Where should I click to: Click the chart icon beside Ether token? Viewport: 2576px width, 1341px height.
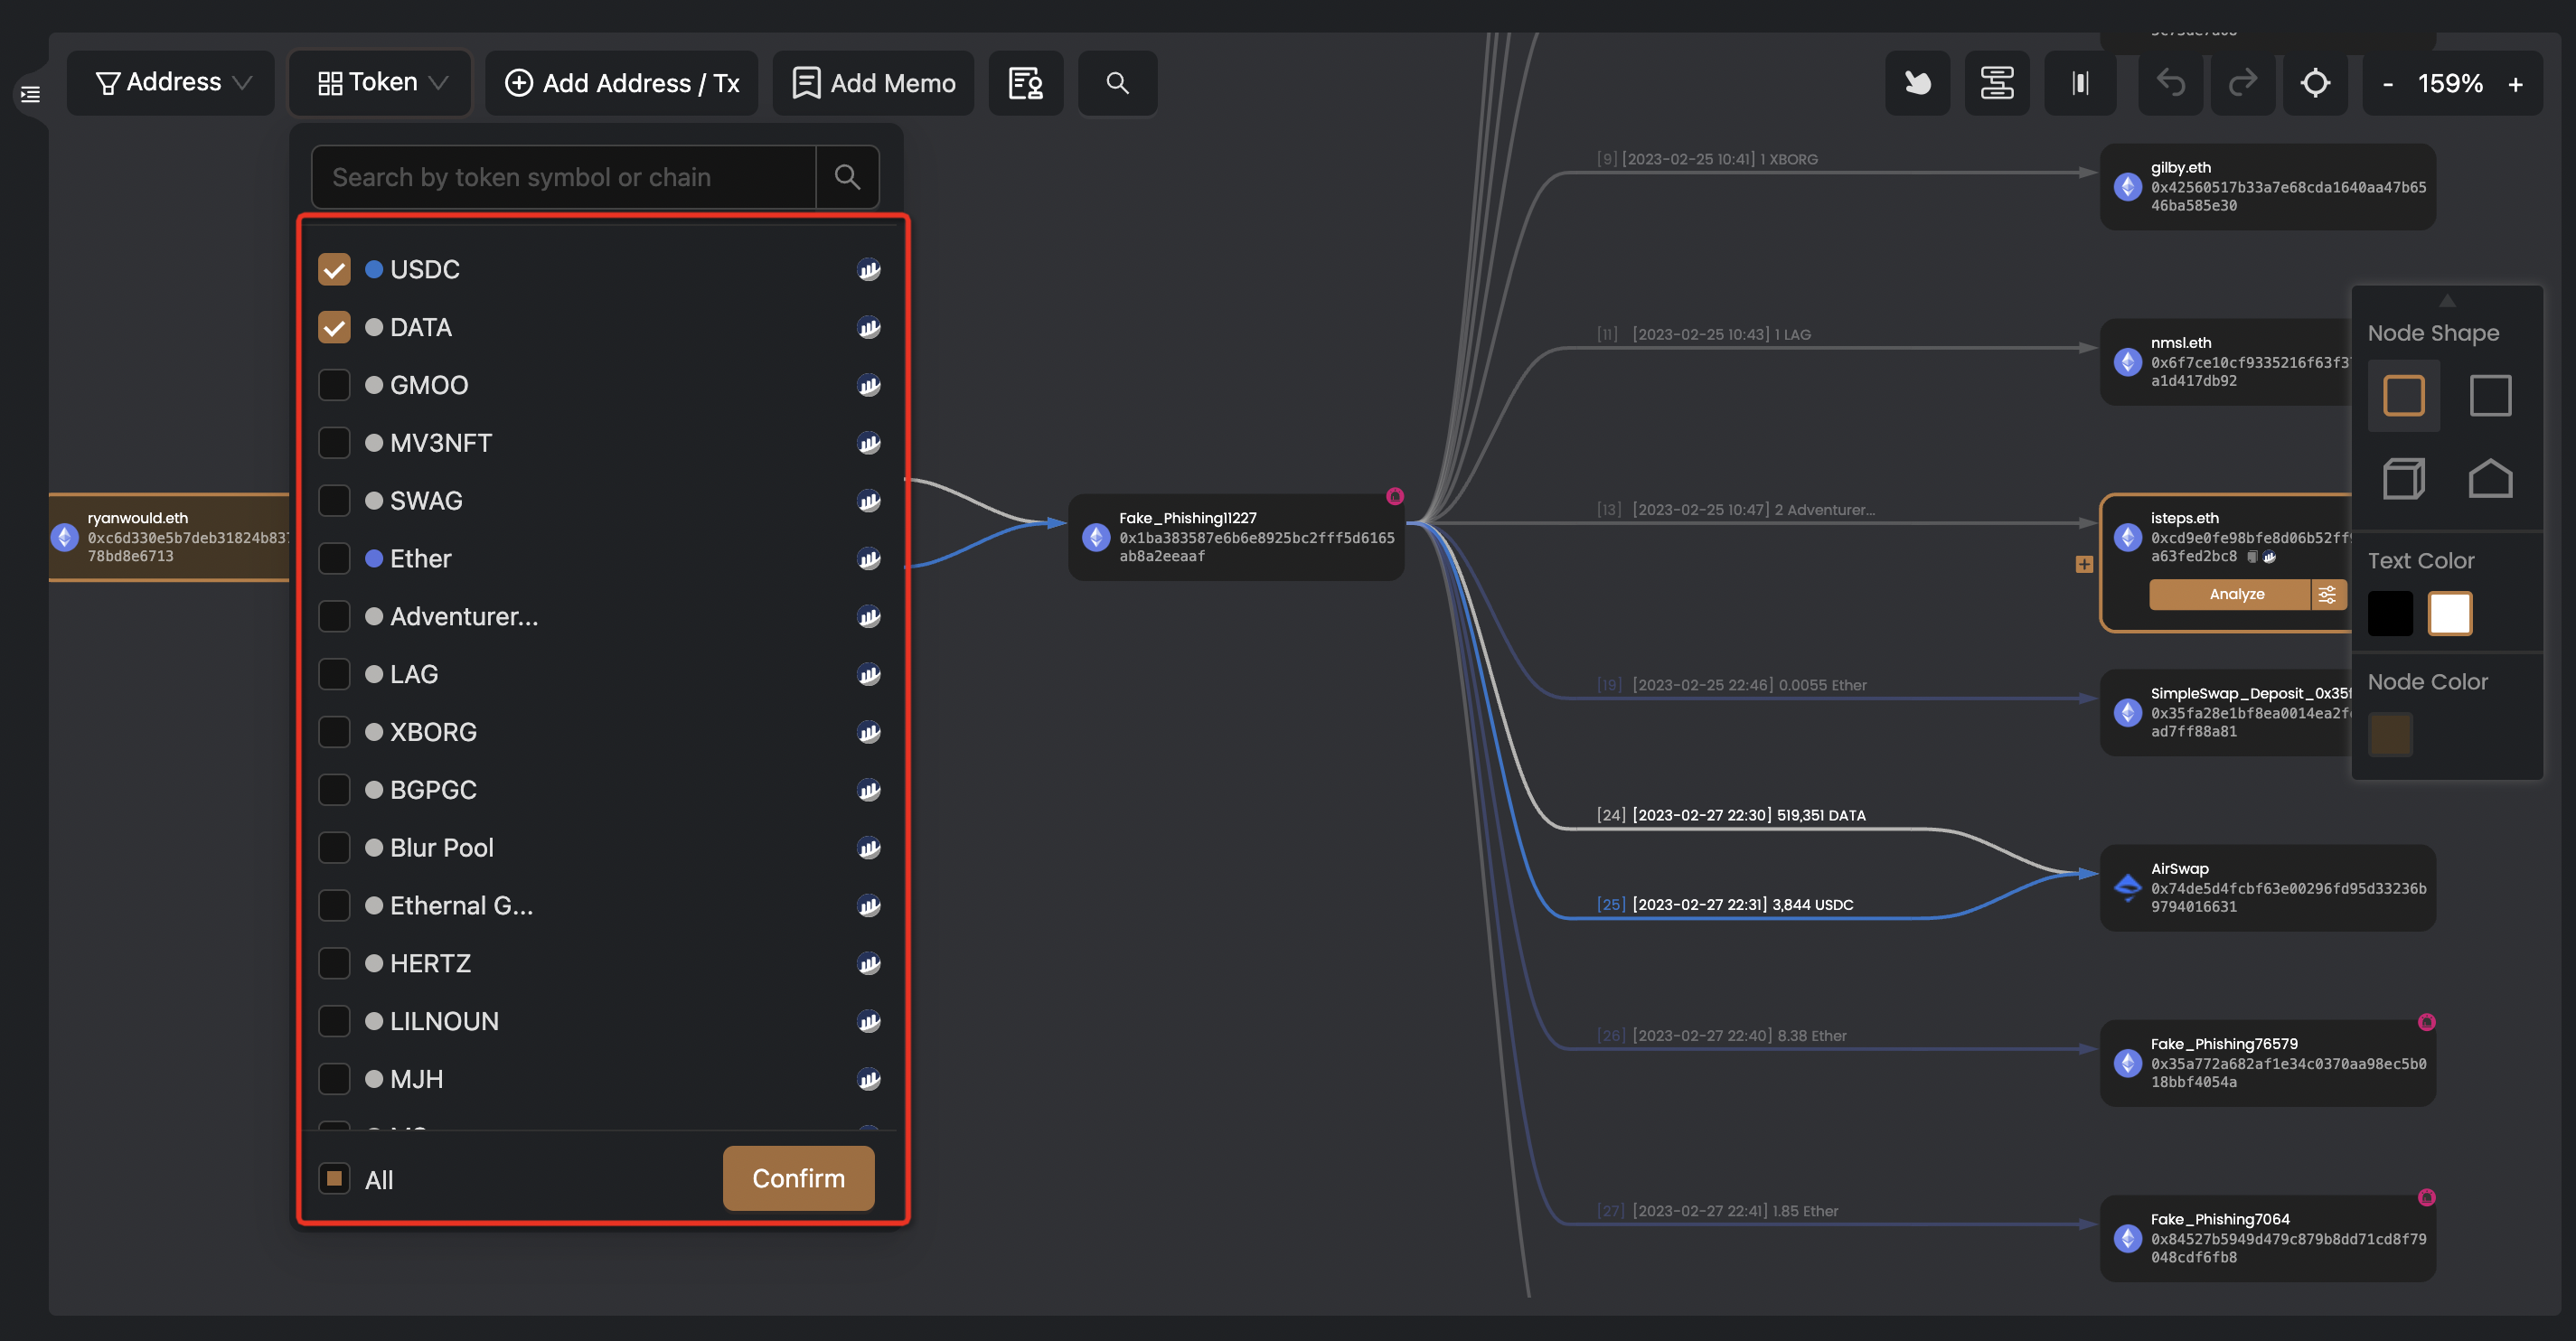[868, 559]
